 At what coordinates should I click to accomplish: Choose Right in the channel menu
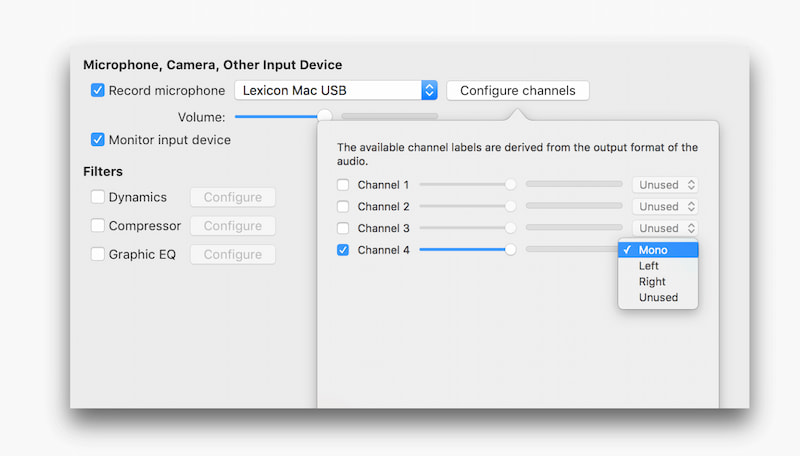pyautogui.click(x=652, y=282)
